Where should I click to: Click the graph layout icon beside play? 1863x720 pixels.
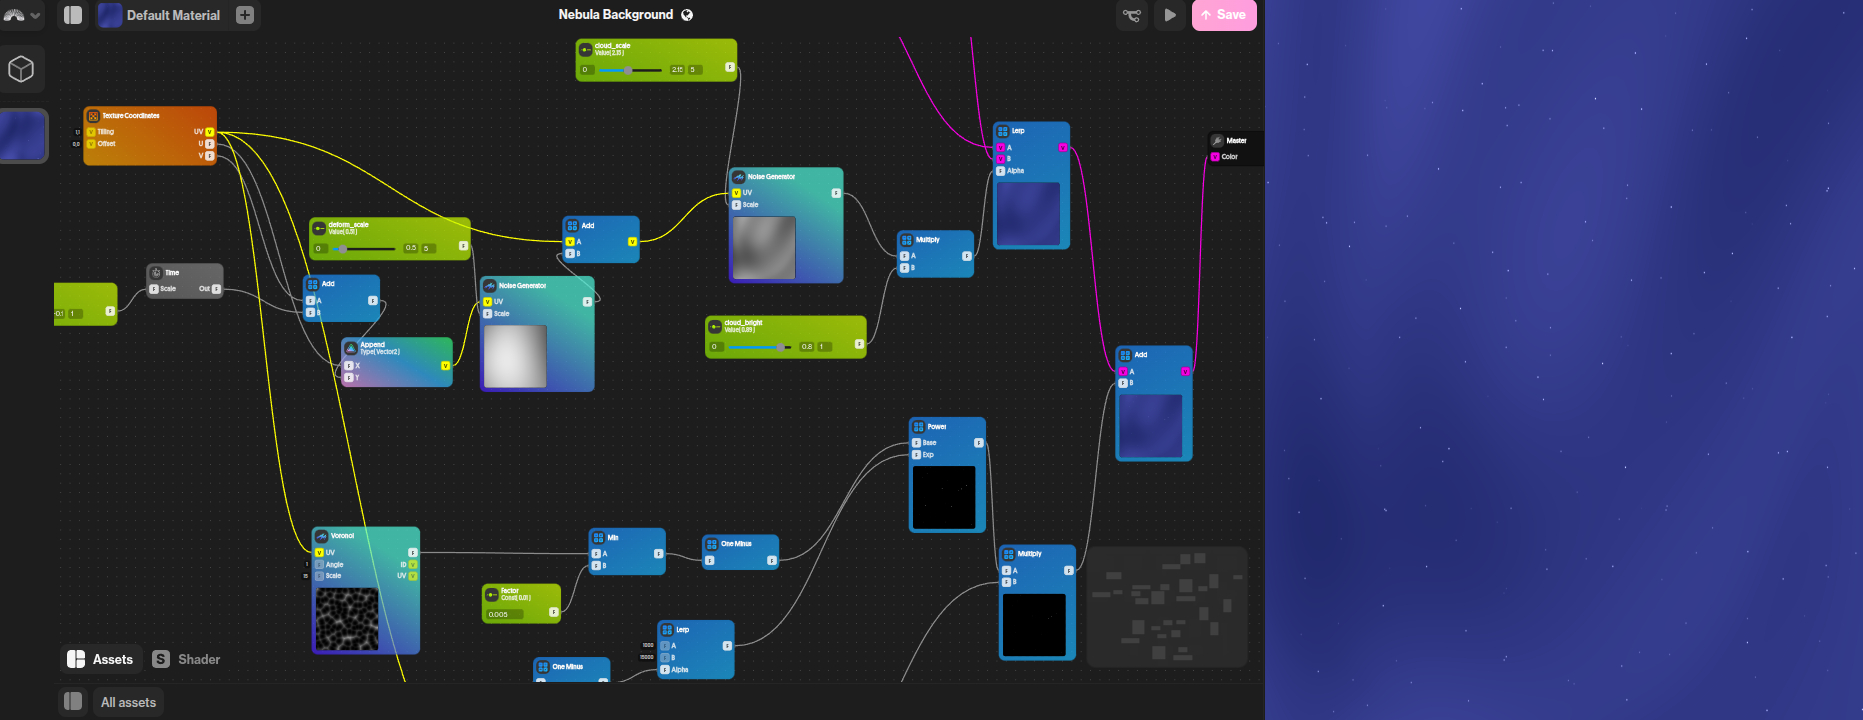click(x=1131, y=15)
